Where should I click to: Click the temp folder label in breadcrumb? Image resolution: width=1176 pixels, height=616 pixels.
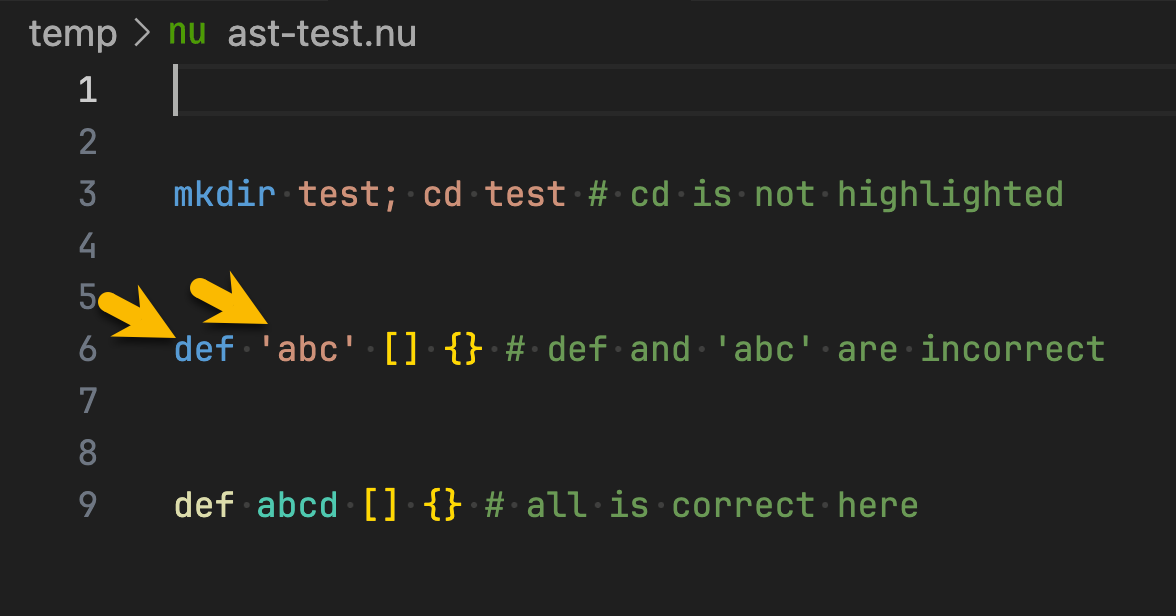point(72,32)
